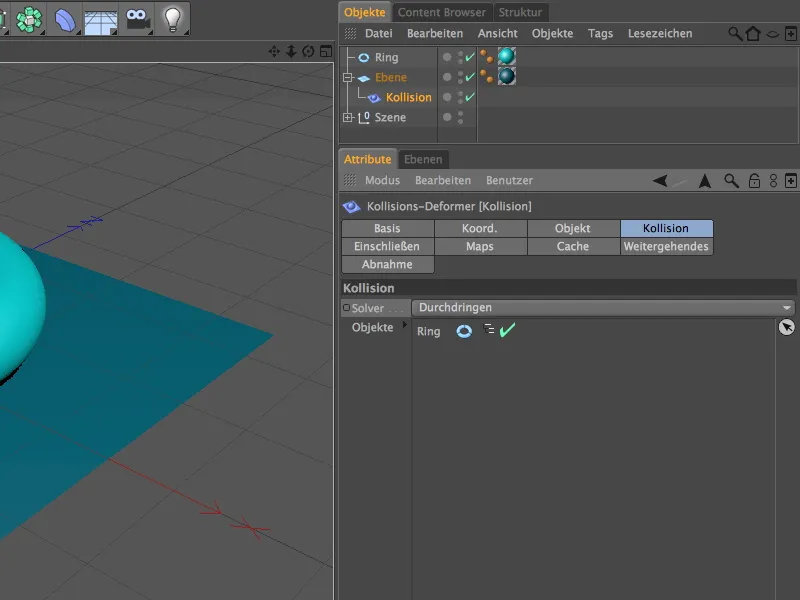The image size is (800, 600).
Task: Click the teal sphere thumbnail next to Ring
Action: (507, 57)
